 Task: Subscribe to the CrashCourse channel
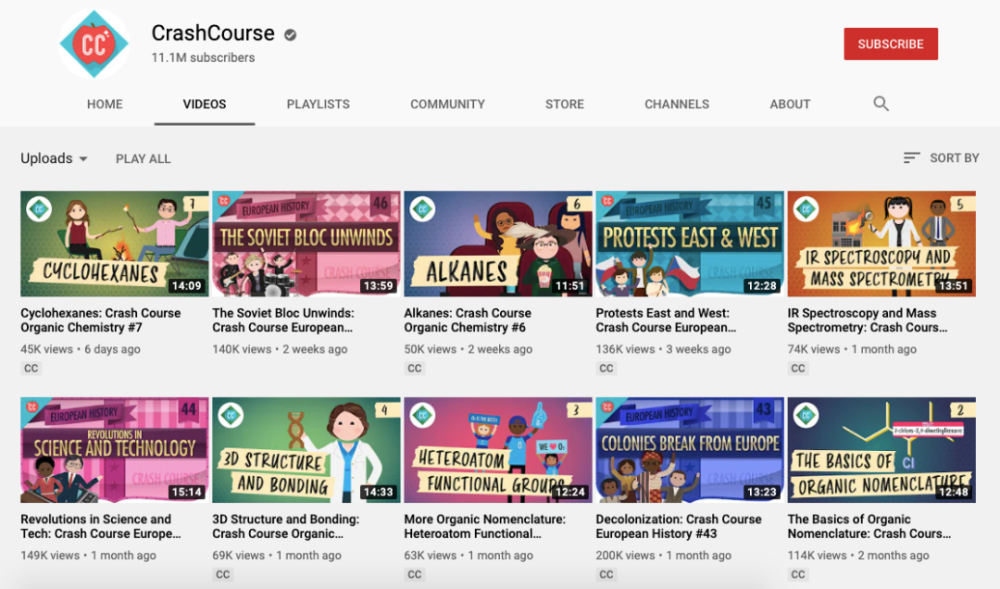pyautogui.click(x=891, y=44)
